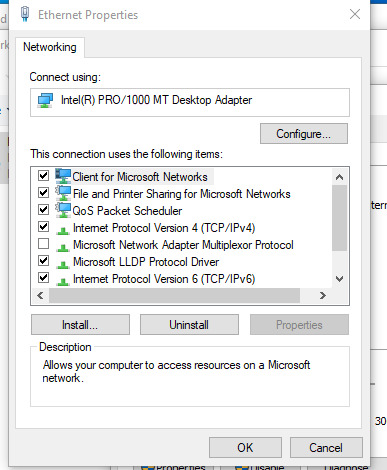Click the description text about Microsoft network
Image resolution: width=387 pixels, height=470 pixels.
[176, 371]
